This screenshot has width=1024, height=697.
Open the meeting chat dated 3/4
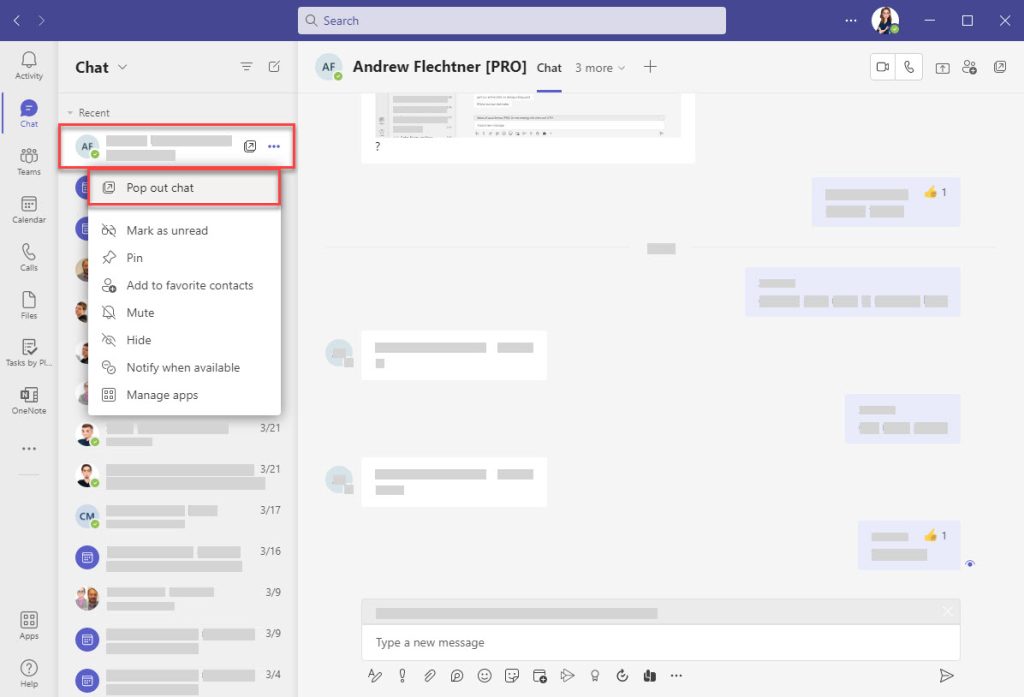(178, 680)
